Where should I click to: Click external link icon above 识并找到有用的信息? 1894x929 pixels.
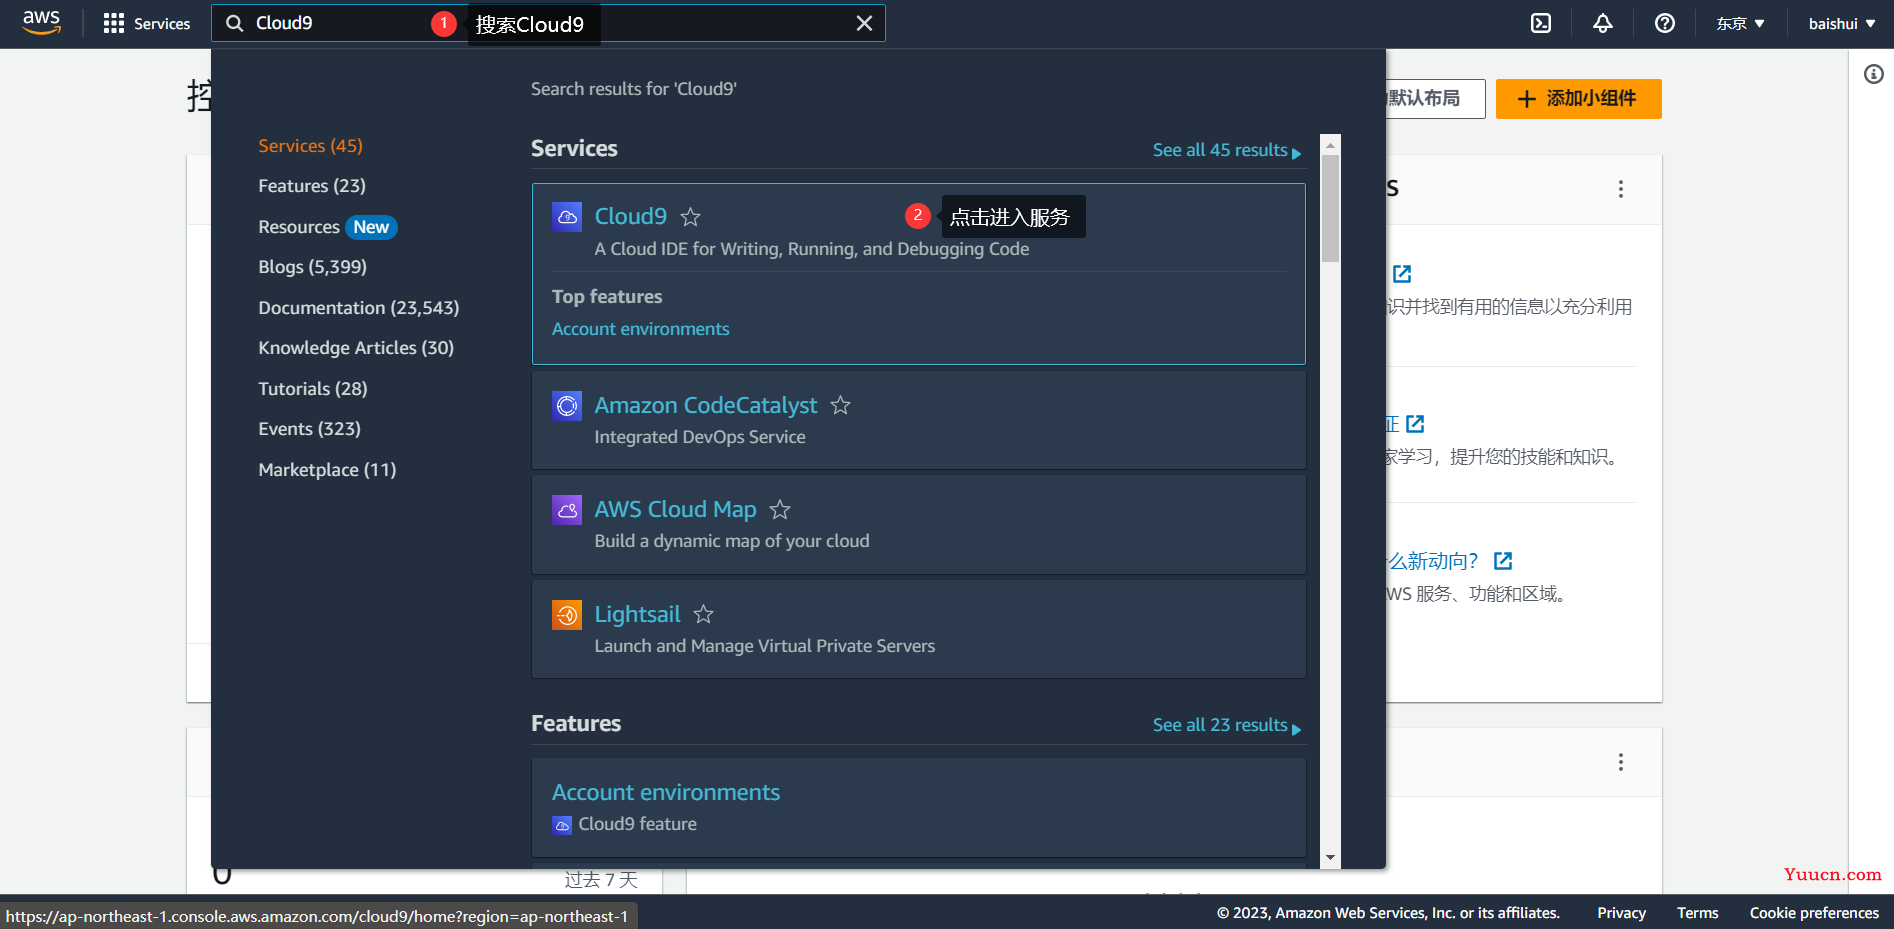1402,274
